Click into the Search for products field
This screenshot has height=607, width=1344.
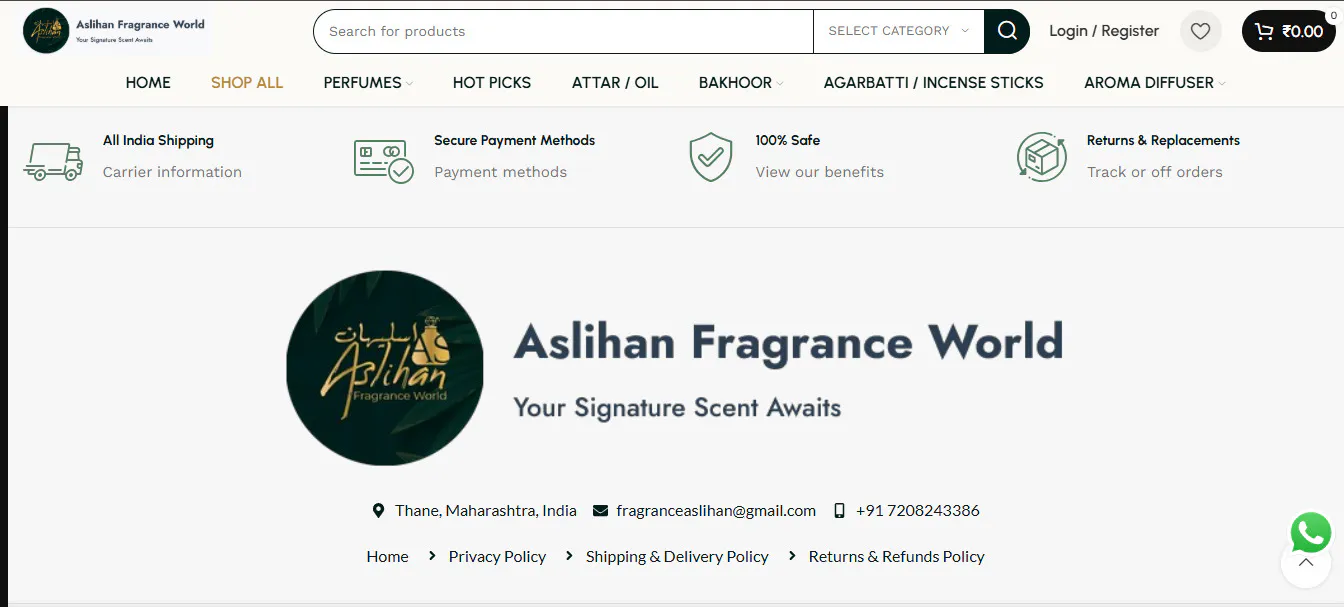[x=563, y=31]
